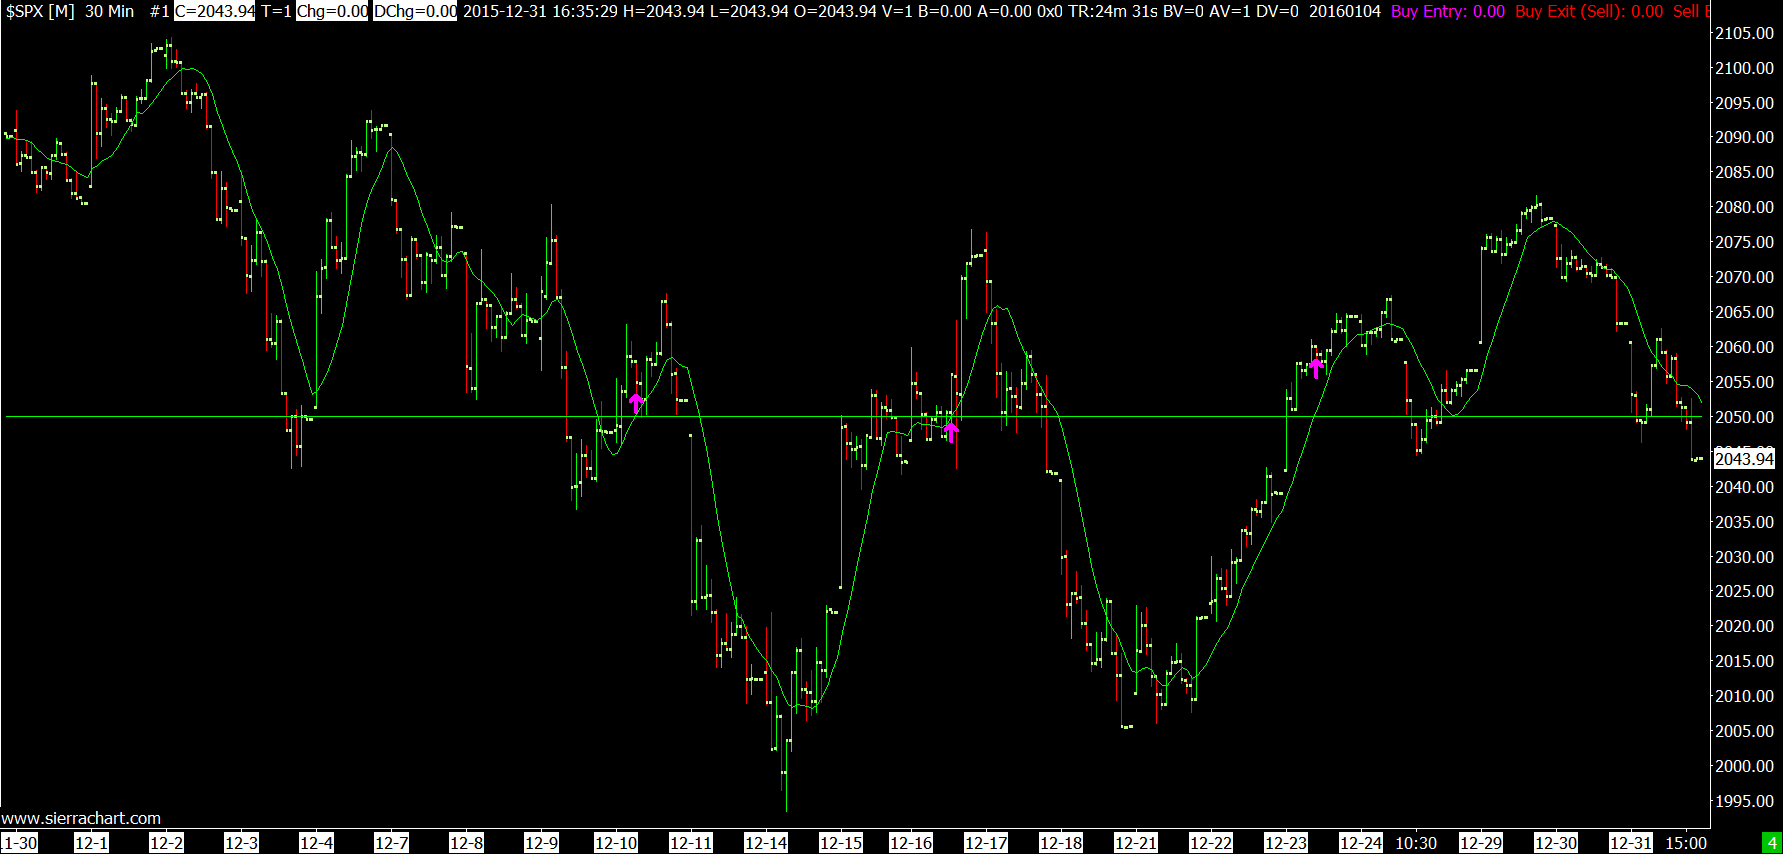Click the 12-23 date label on time axis
The width and height of the screenshot is (1783, 854).
pos(1286,843)
